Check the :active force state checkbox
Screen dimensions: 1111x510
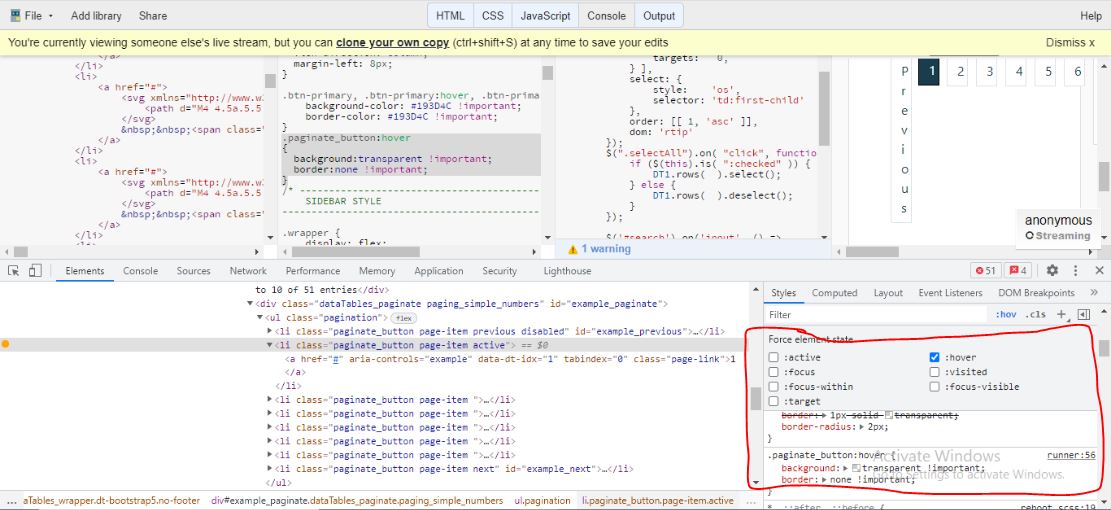[774, 357]
